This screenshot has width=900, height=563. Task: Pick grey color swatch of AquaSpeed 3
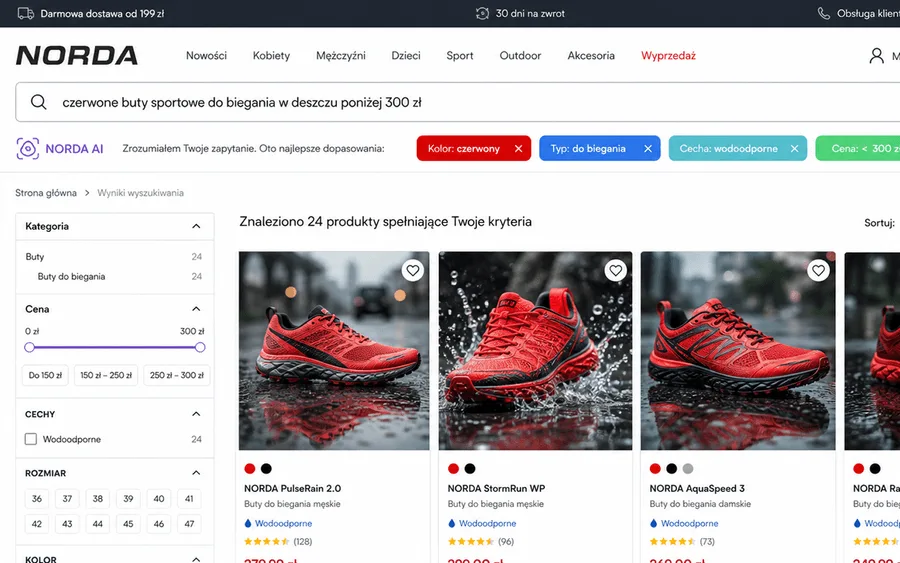(688, 469)
